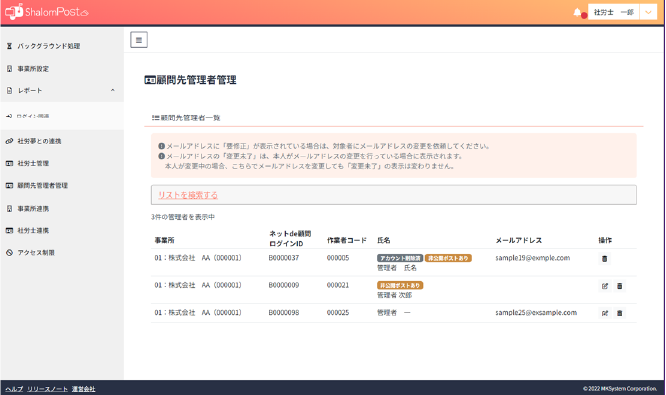
Task: Select login ID B0000037
Action: 284,258
